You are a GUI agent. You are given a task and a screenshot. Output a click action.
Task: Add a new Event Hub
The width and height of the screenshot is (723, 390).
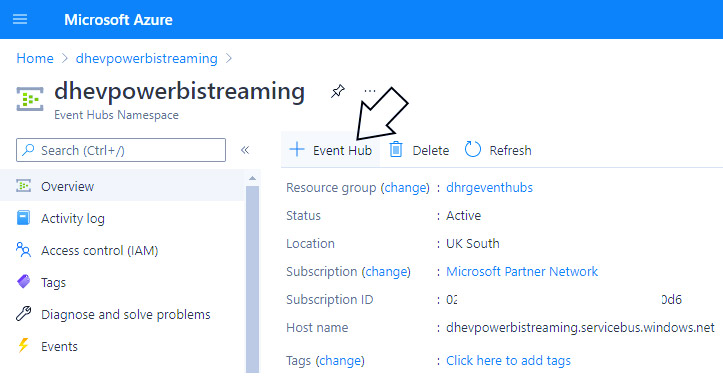pos(331,150)
